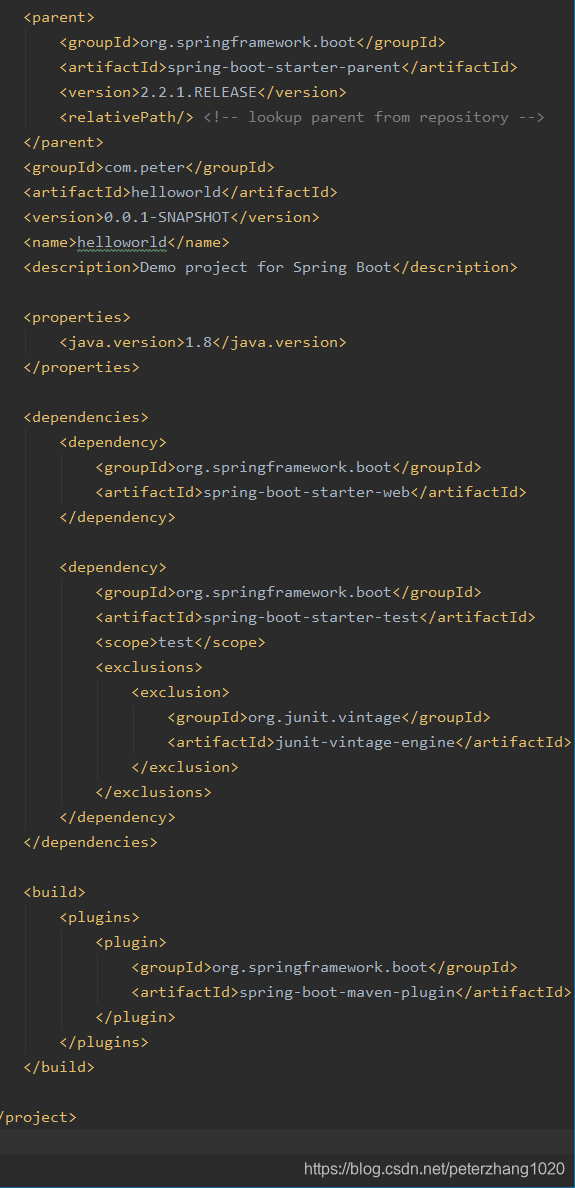
Task: Click the closing plugin tag
Action: point(136,1017)
